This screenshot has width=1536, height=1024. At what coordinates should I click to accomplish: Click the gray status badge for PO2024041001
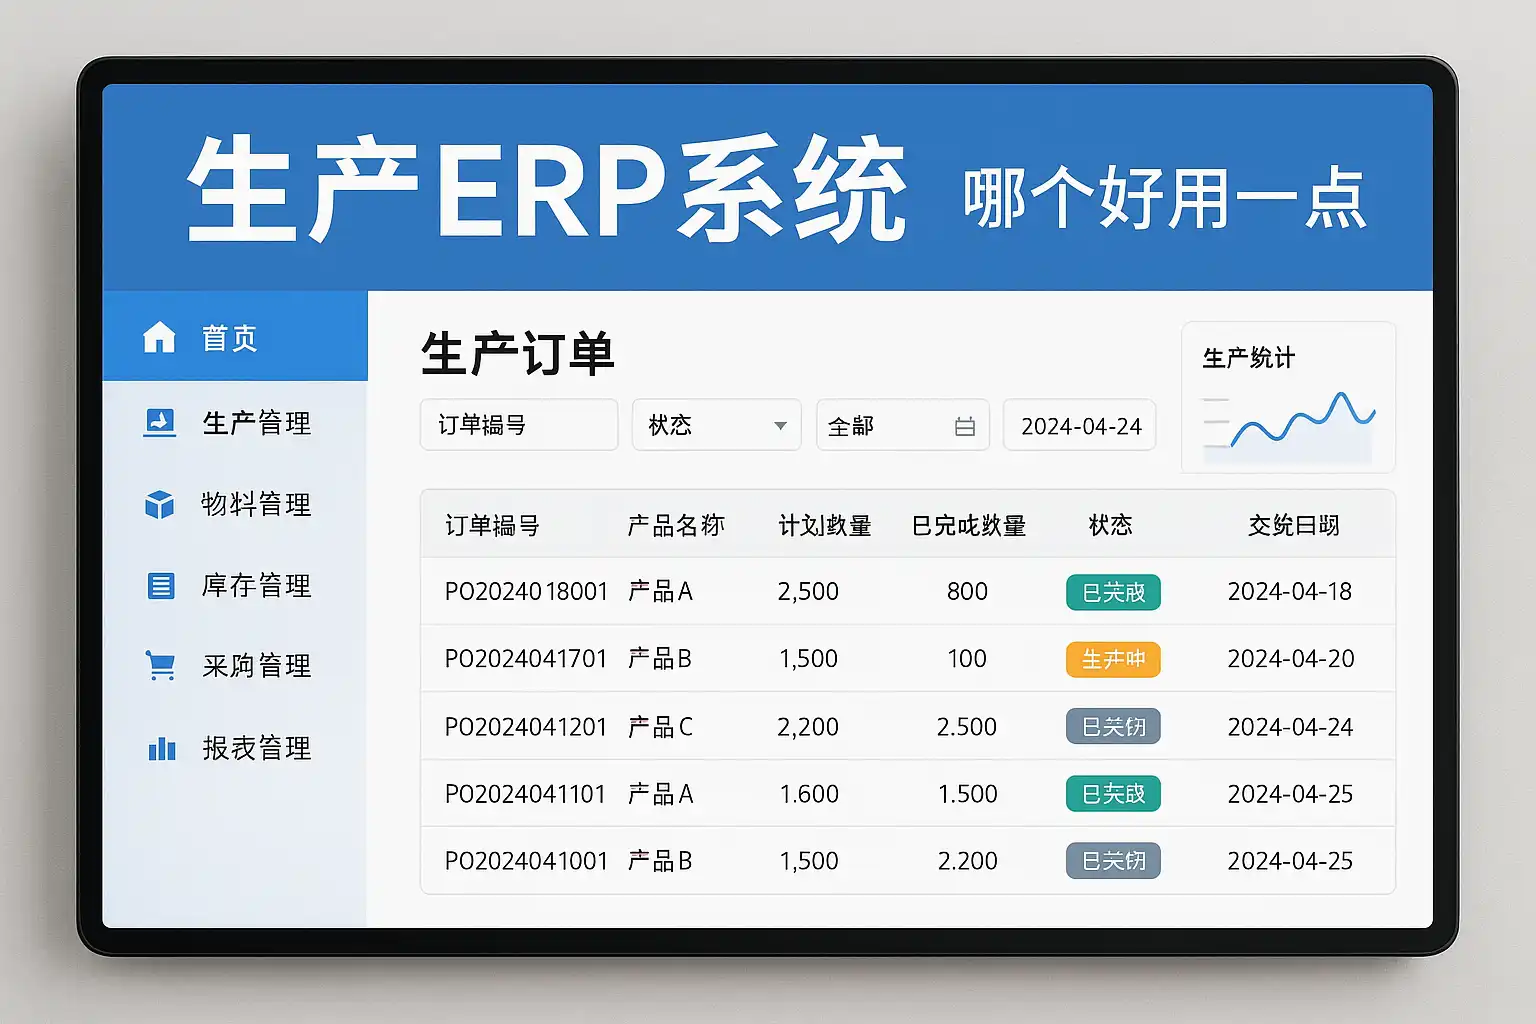1113,860
